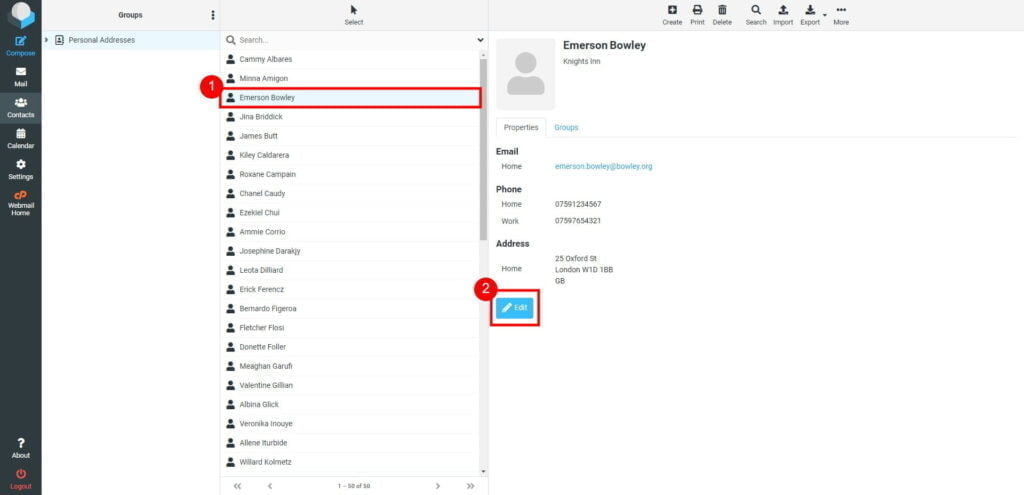
Task: Select contact Minna Amigon
Action: tap(349, 78)
